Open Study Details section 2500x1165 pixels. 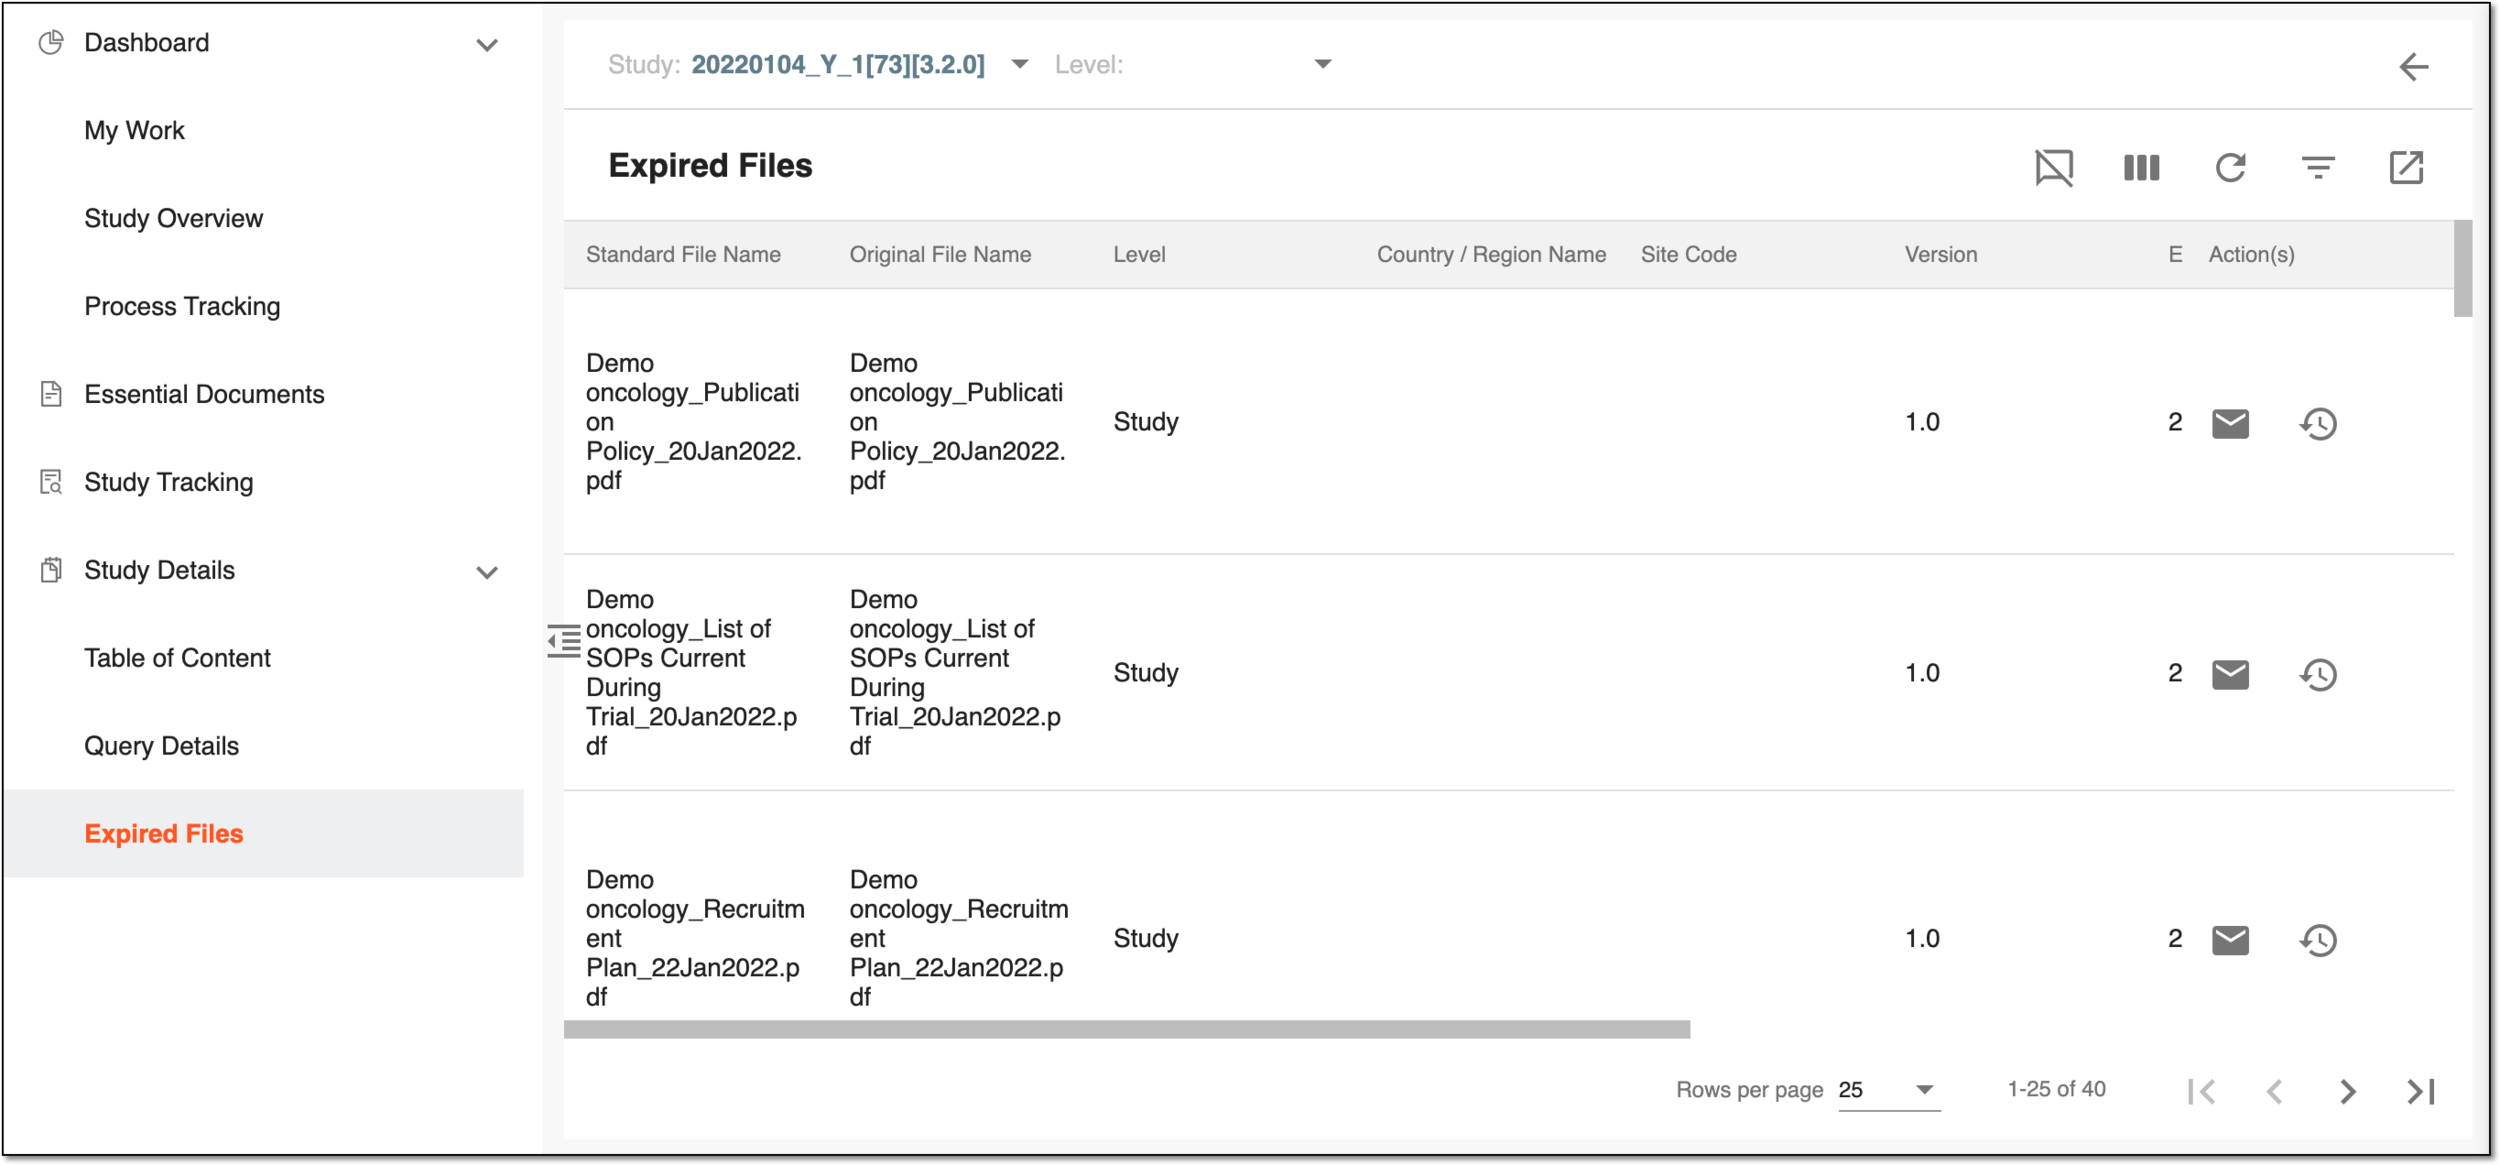pos(159,570)
